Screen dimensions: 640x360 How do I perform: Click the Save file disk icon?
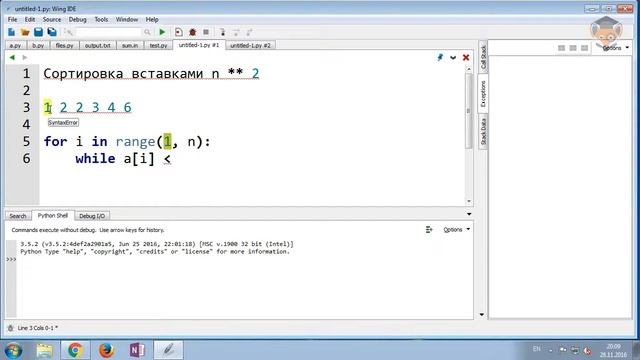(x=38, y=32)
